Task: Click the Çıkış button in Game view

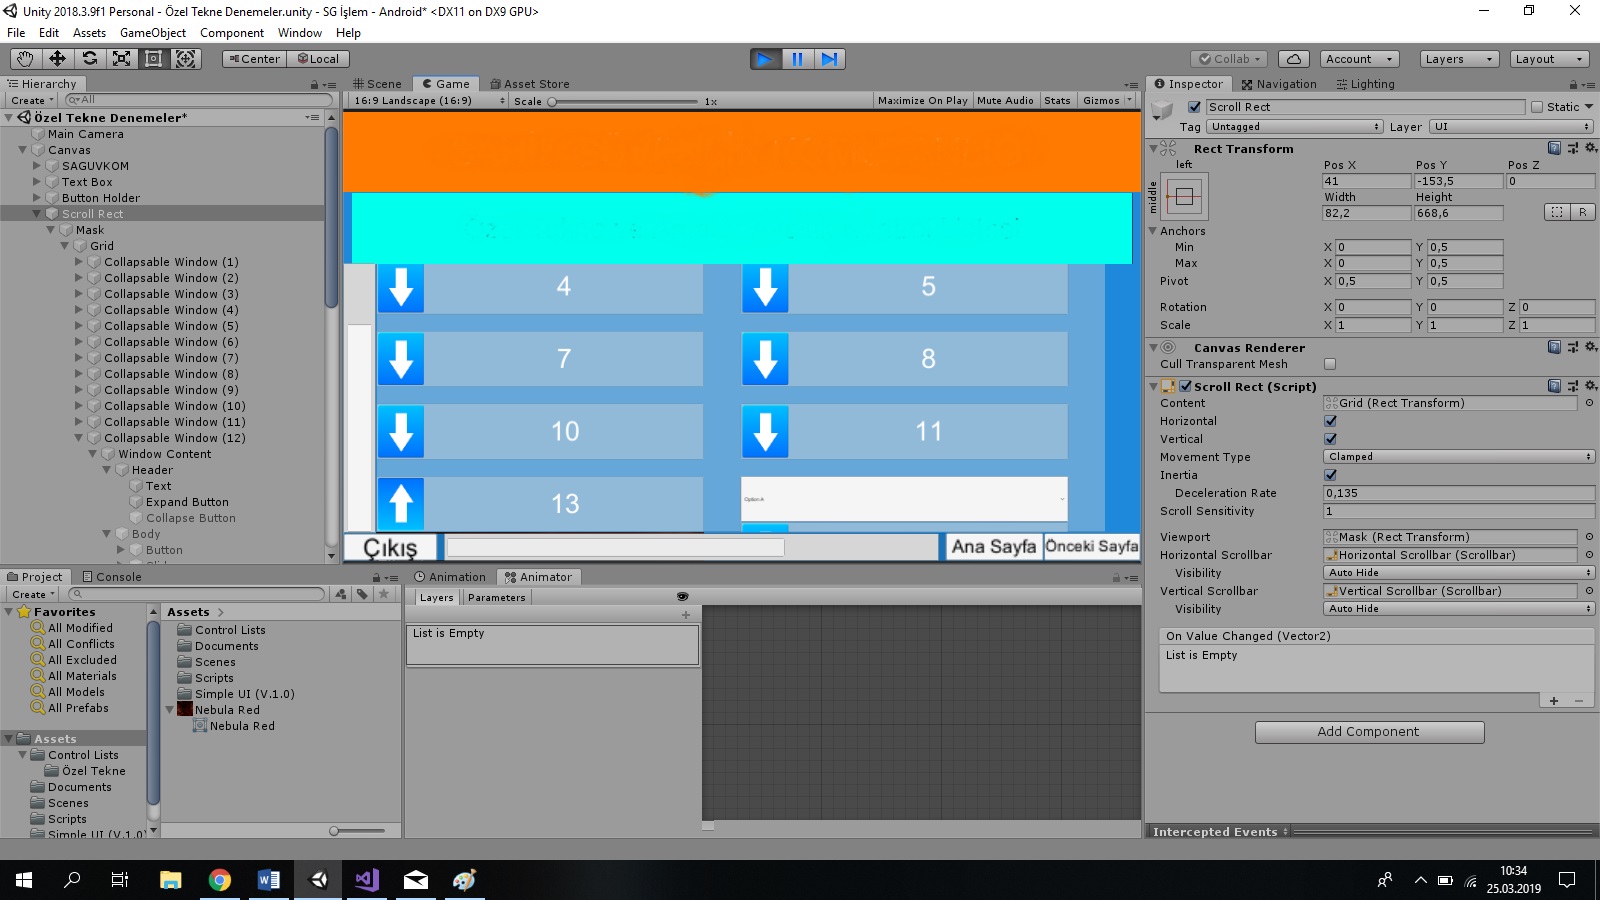Action: coord(390,548)
